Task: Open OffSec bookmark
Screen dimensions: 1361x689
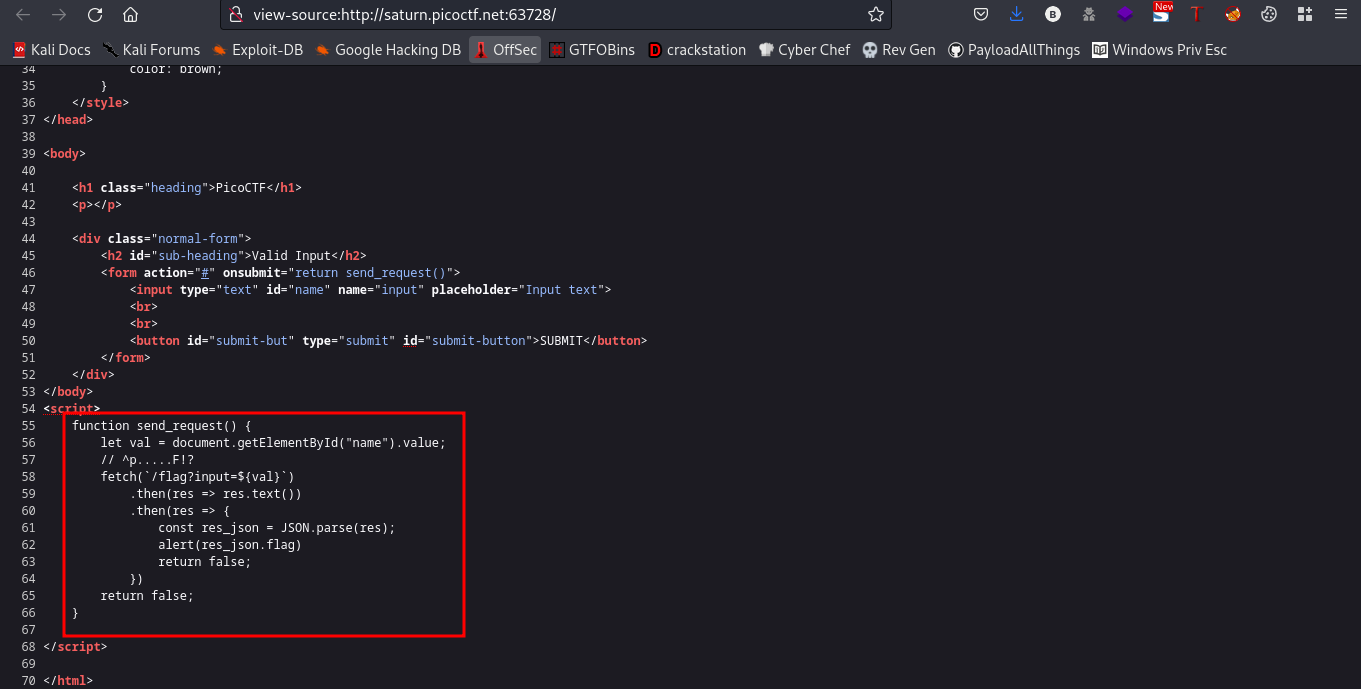Action: coord(505,50)
